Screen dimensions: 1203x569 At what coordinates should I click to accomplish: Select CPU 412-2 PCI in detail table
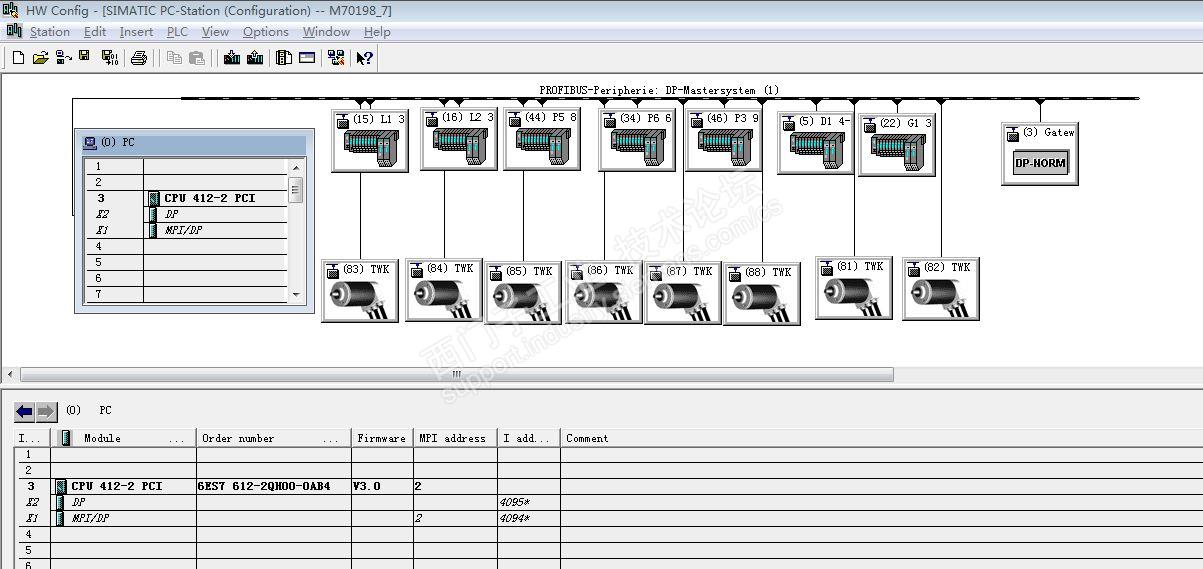click(124, 486)
